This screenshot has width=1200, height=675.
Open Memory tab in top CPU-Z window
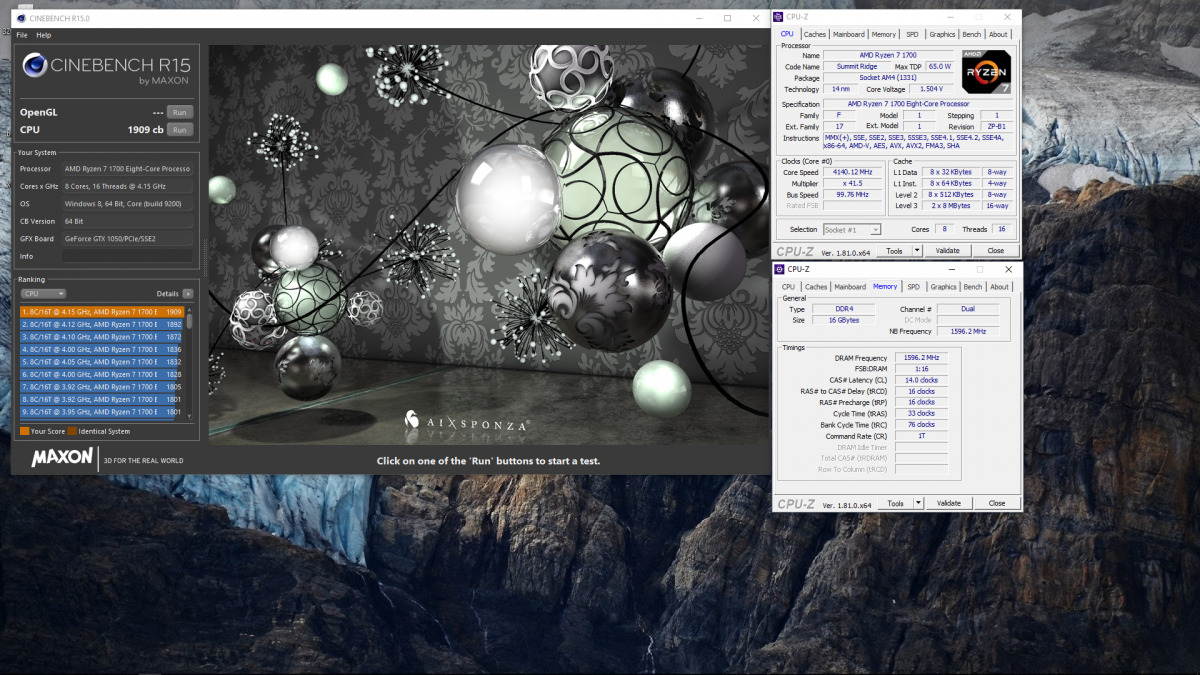coord(884,35)
